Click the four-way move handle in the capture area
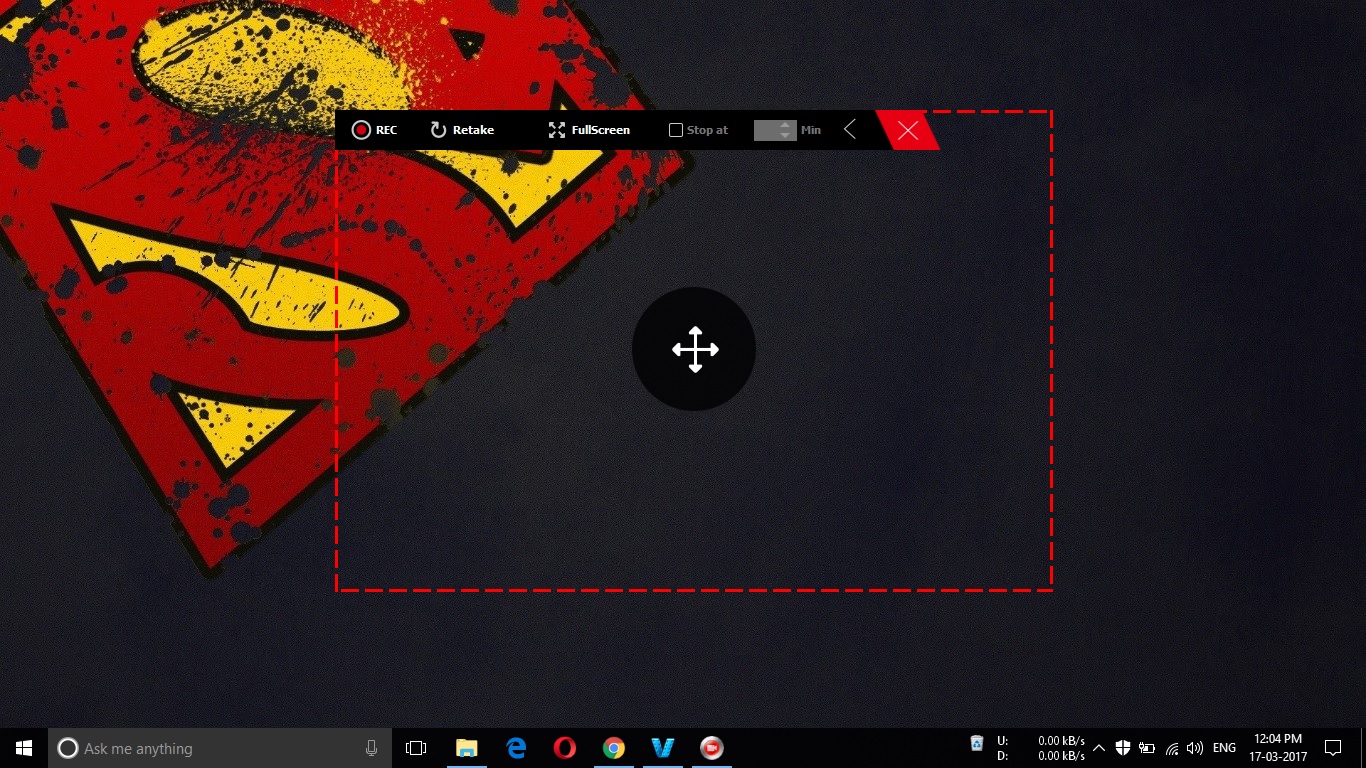Image resolution: width=1366 pixels, height=768 pixels. [x=694, y=349]
